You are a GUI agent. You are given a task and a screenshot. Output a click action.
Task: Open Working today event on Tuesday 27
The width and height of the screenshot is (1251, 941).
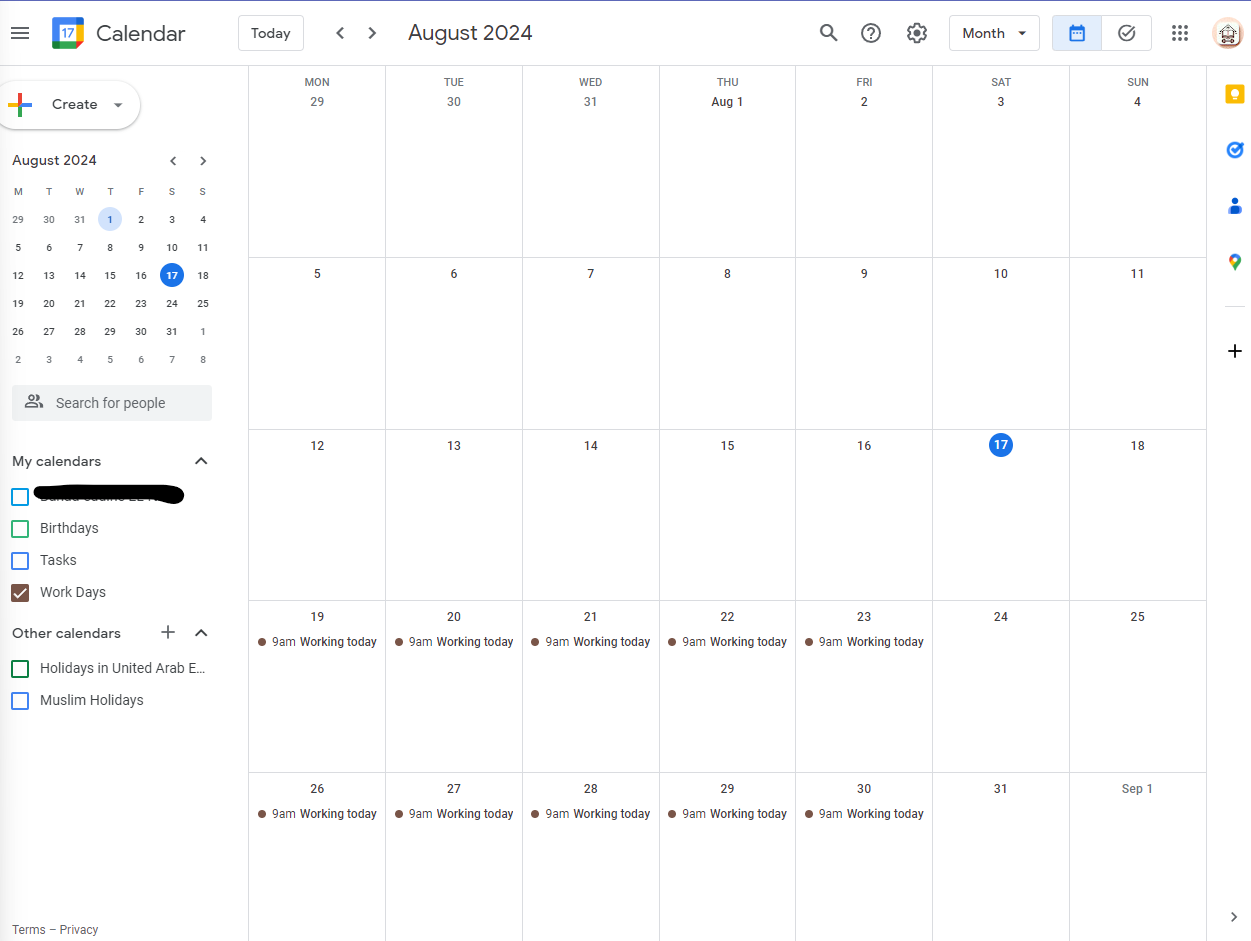[x=454, y=814]
